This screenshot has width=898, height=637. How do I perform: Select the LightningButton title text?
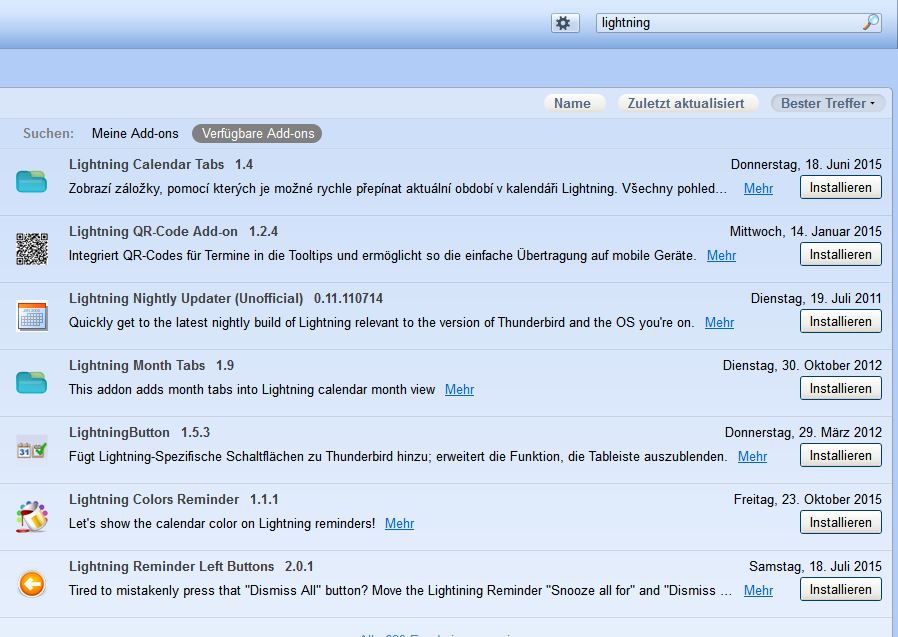(x=119, y=432)
